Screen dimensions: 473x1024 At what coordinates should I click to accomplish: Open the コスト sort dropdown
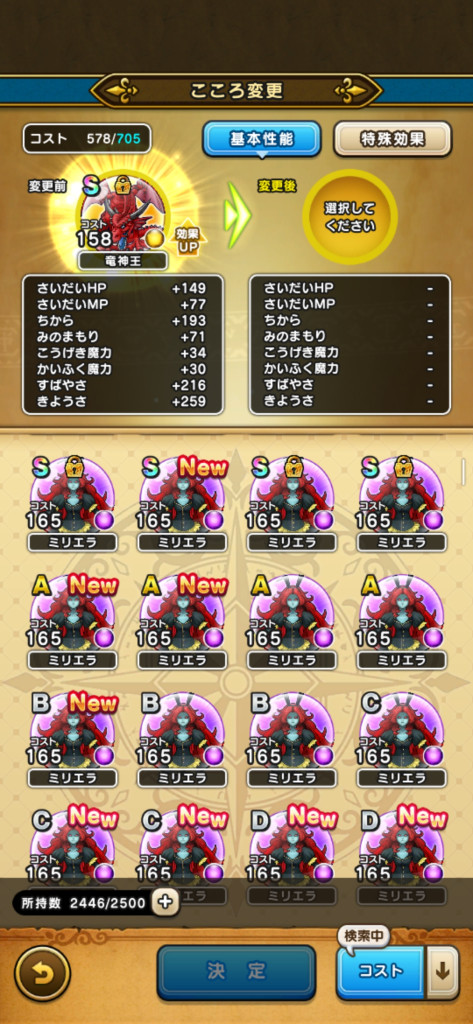click(x=381, y=972)
